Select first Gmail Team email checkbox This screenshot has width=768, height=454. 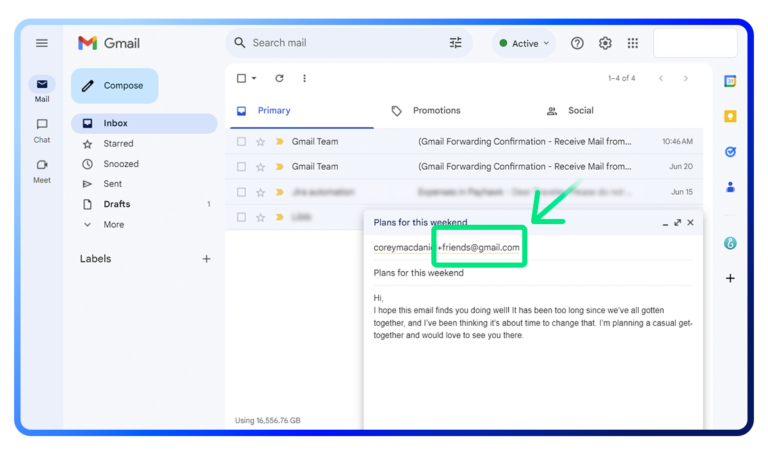pyautogui.click(x=241, y=142)
